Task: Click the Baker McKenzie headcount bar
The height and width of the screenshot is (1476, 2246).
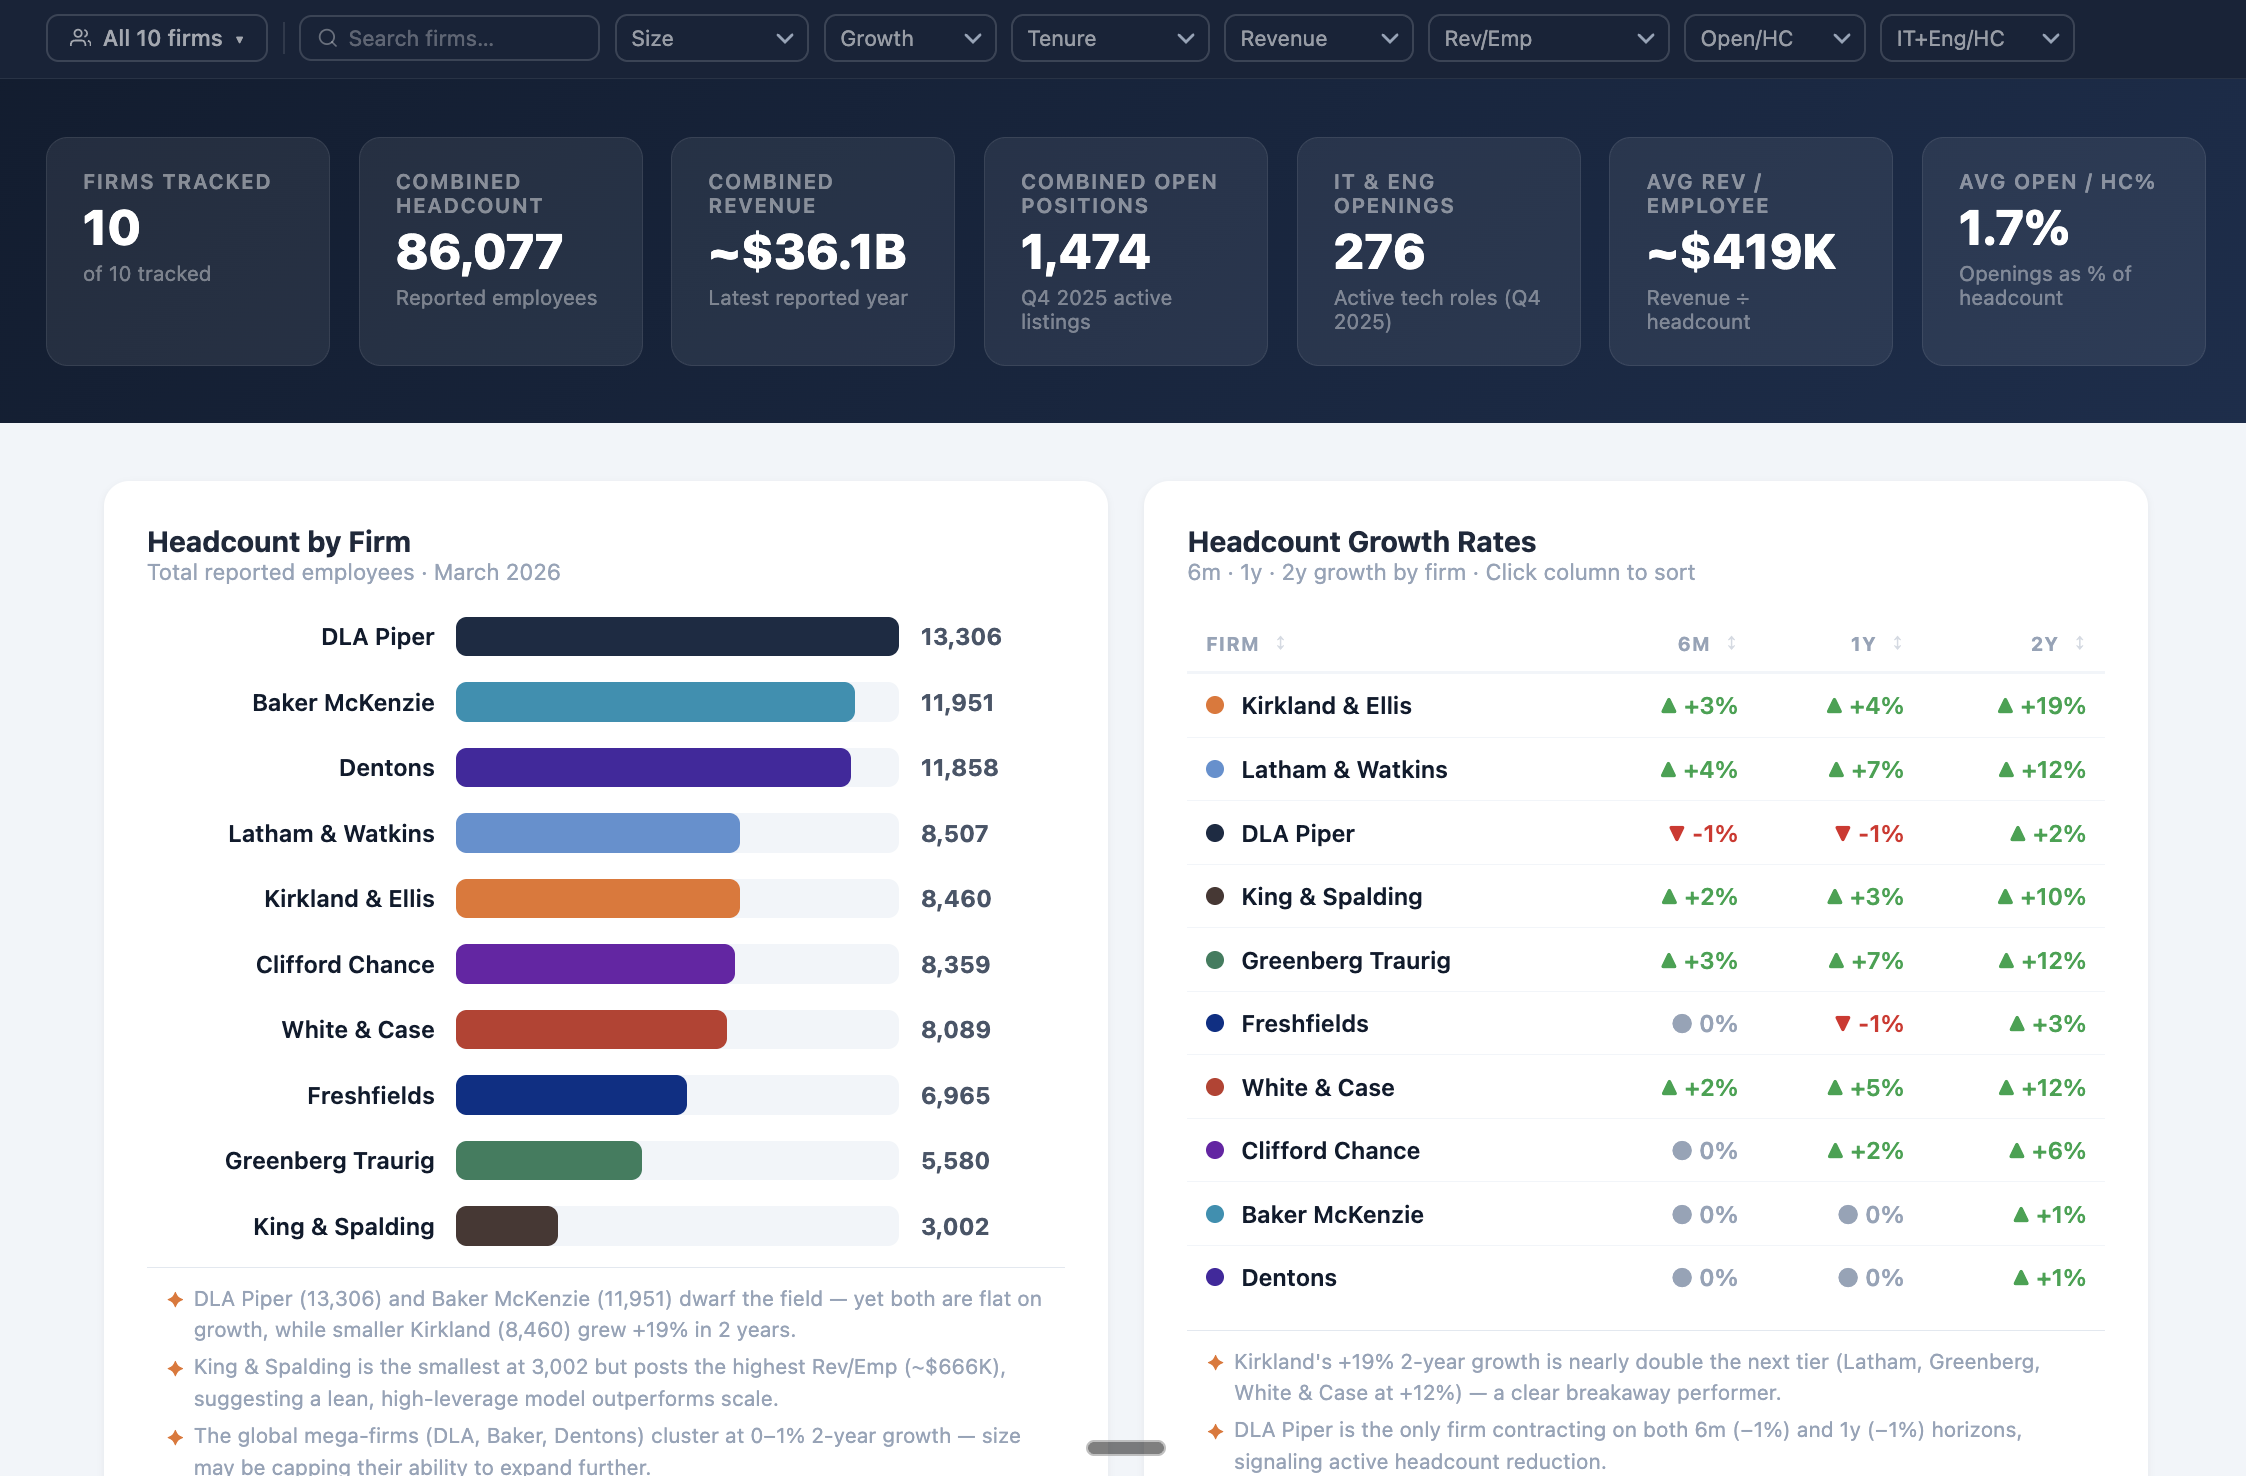Action: tap(655, 702)
